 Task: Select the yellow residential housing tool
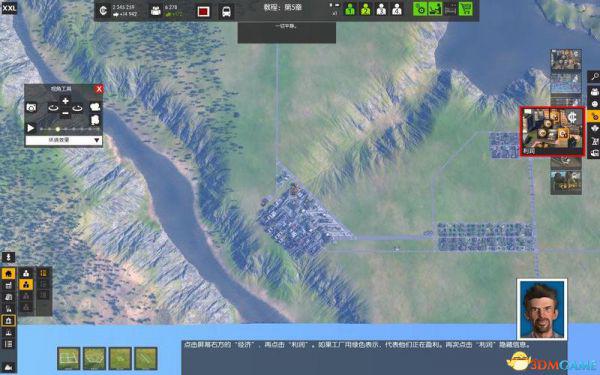8,273
